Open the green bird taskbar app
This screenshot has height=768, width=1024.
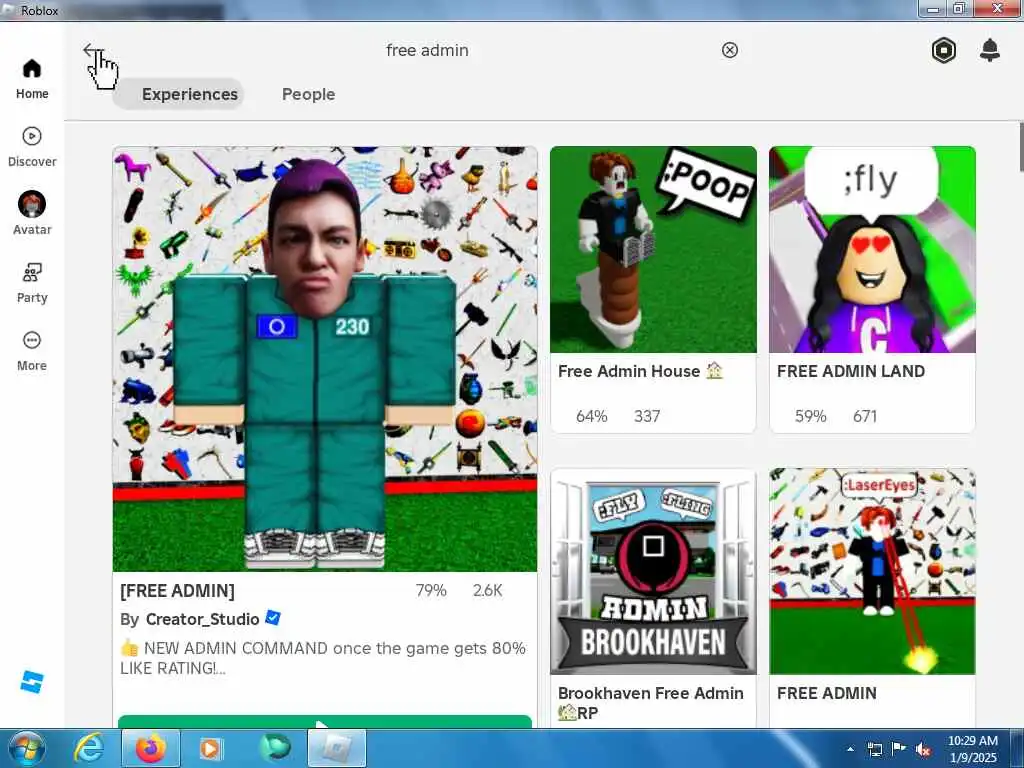click(274, 748)
